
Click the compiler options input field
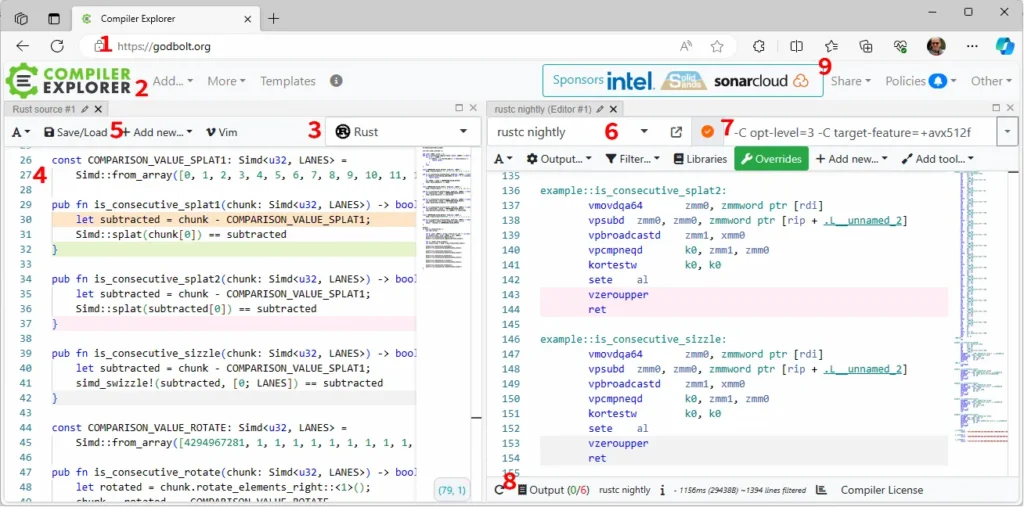click(860, 132)
